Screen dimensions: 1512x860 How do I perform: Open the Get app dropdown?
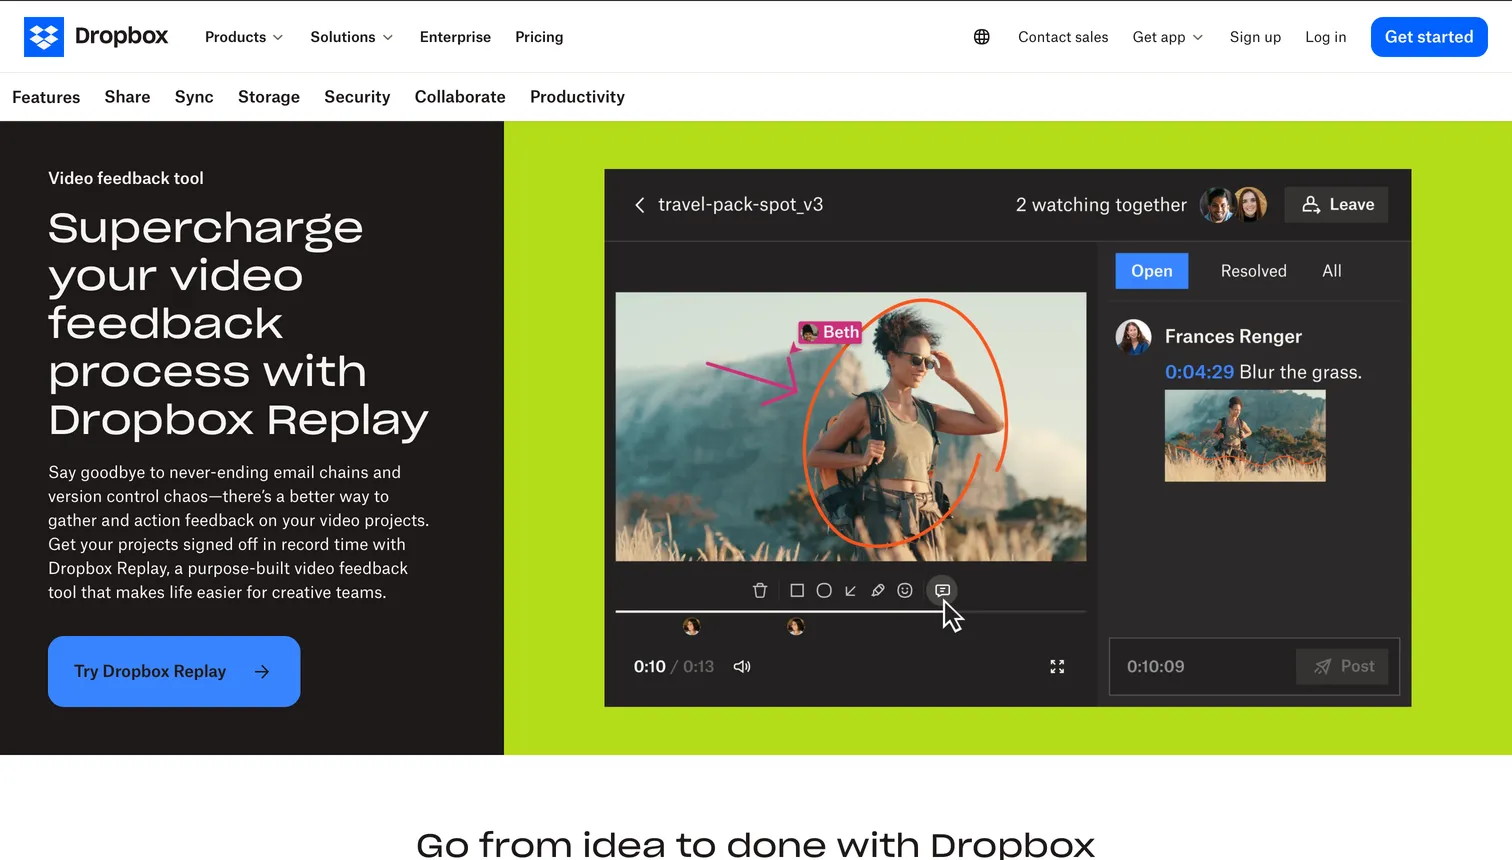point(1167,37)
